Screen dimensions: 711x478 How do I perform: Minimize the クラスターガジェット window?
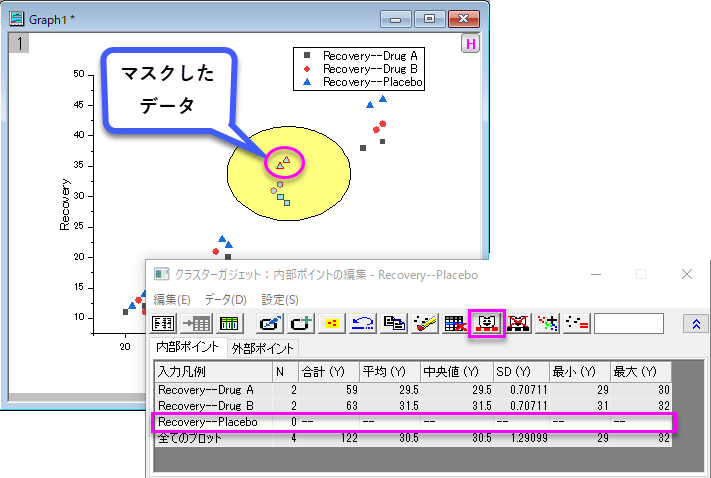(596, 274)
